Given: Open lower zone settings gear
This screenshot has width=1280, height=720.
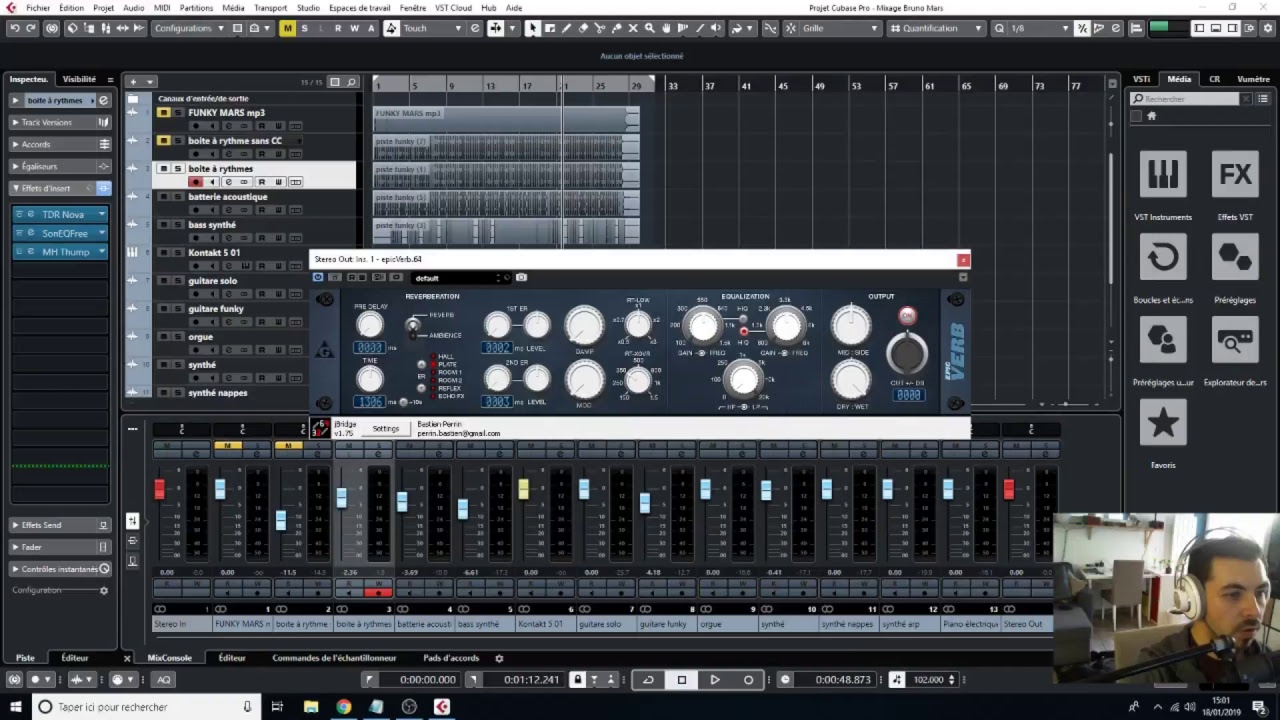Looking at the screenshot, I should (499, 658).
